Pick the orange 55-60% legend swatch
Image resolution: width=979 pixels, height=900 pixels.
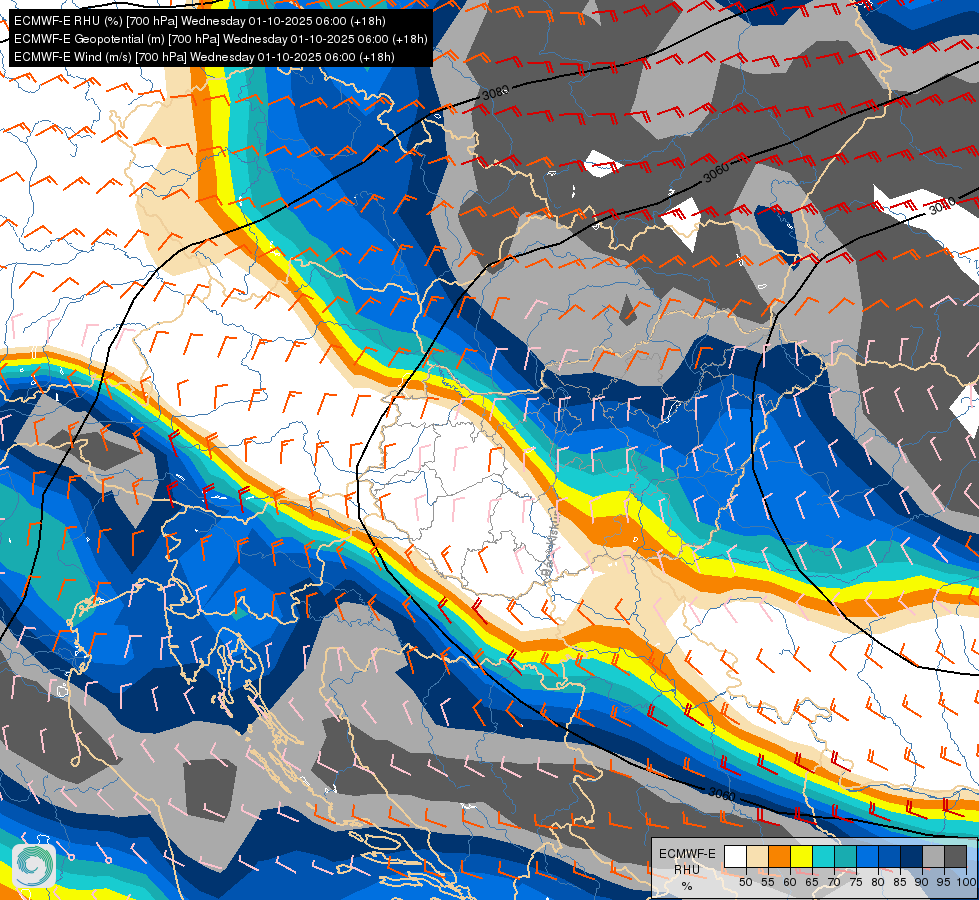click(779, 856)
